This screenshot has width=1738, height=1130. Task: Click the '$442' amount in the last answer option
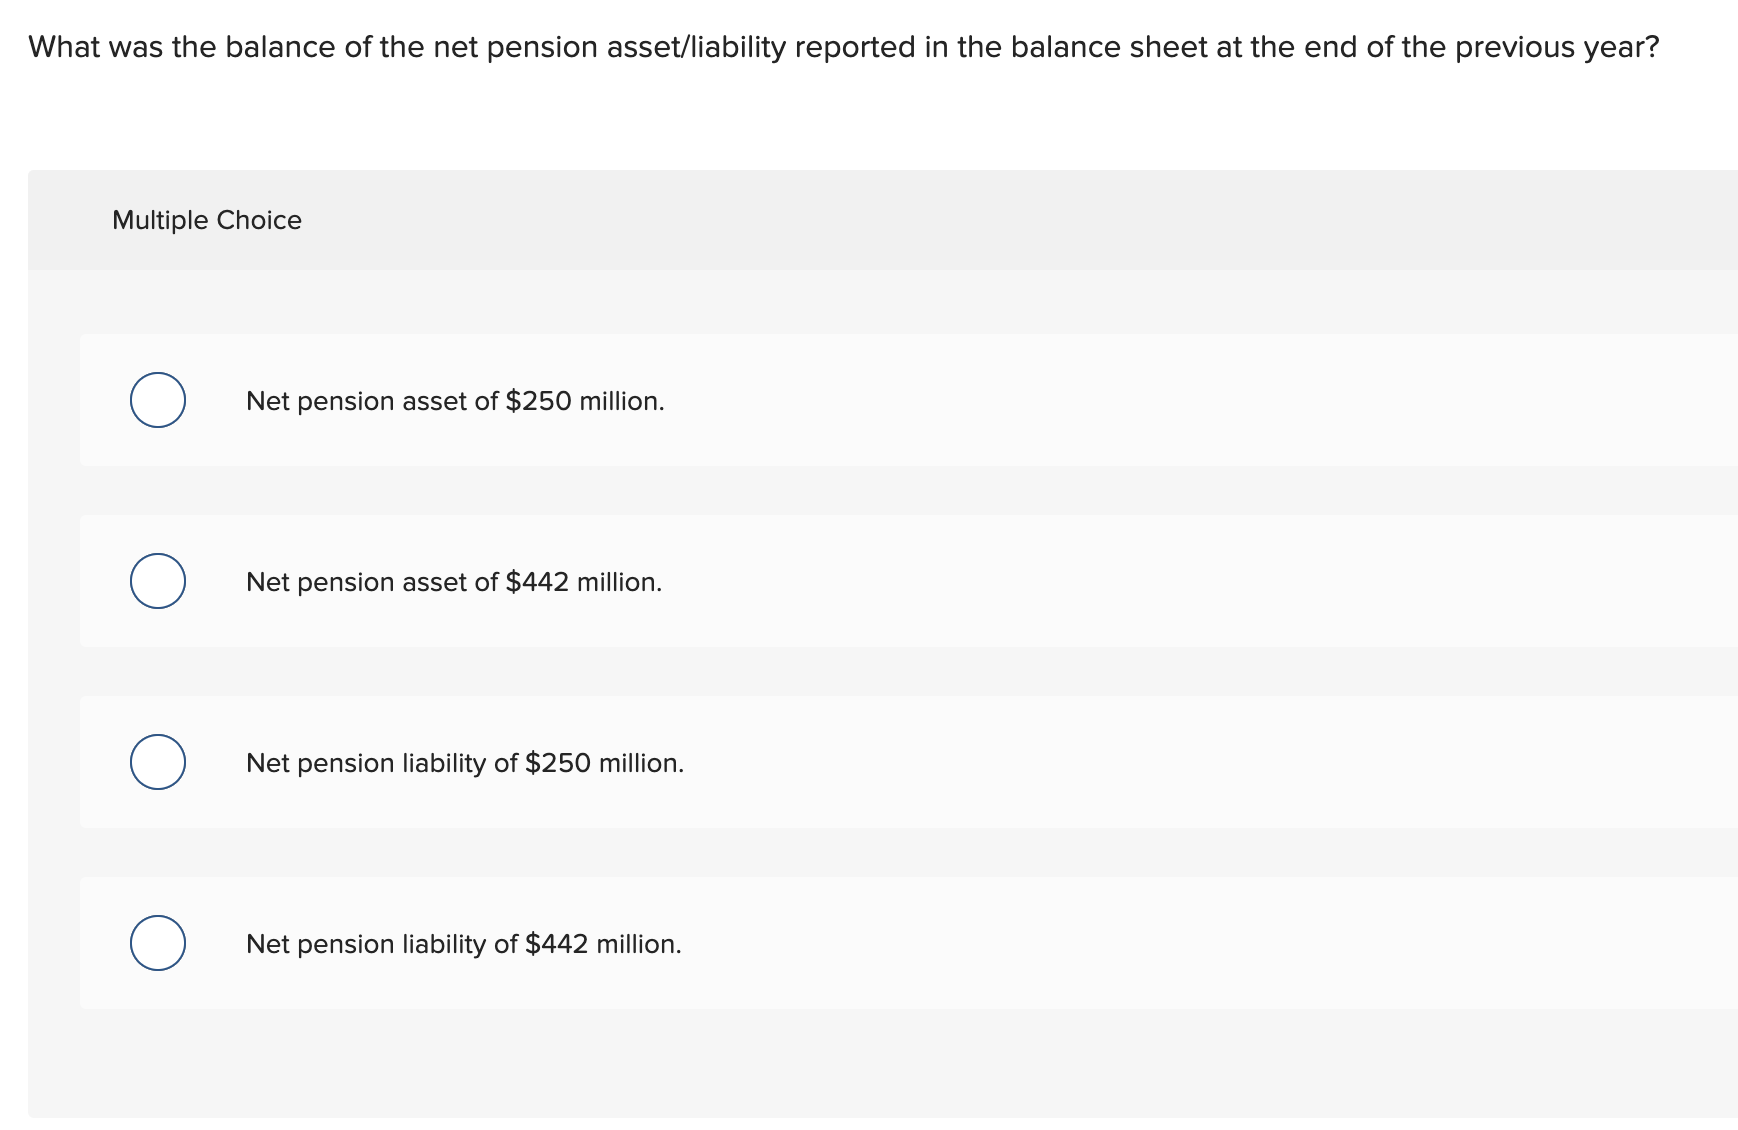pyautogui.click(x=557, y=944)
